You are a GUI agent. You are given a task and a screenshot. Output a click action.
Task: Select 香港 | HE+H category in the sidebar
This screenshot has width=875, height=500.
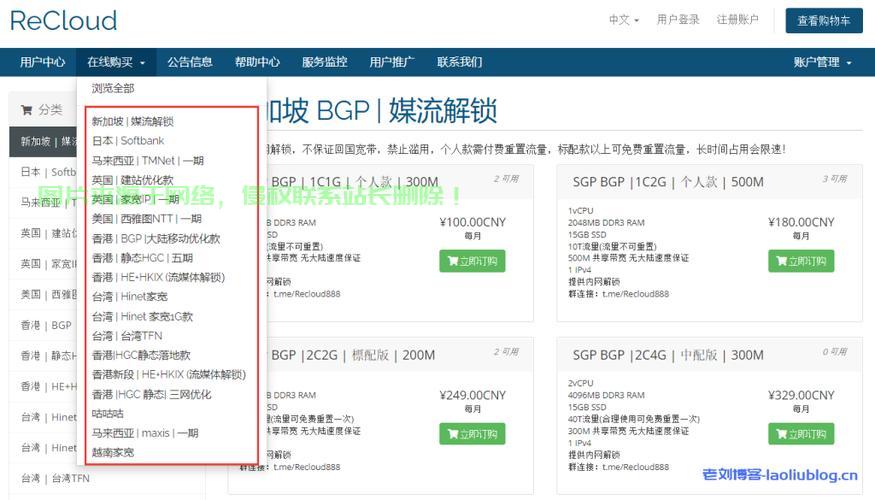pyautogui.click(x=44, y=387)
